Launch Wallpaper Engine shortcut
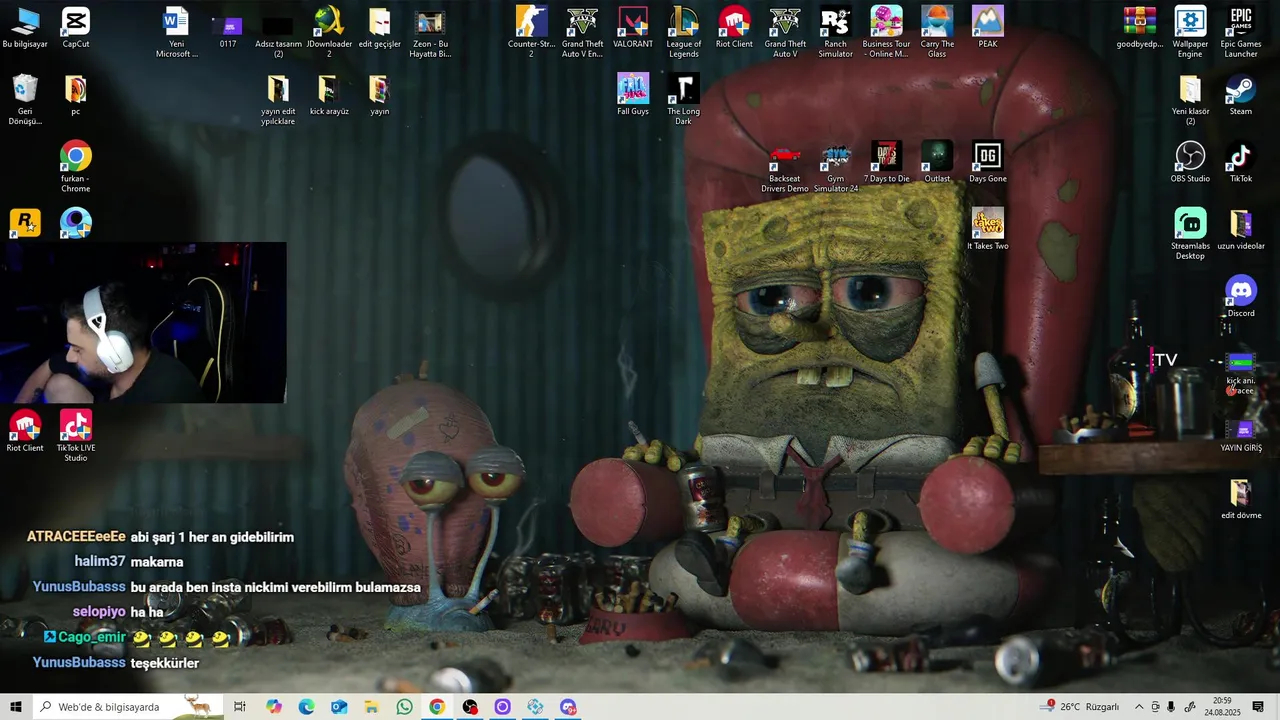Screen dimensions: 1280x720 [x=1190, y=32]
